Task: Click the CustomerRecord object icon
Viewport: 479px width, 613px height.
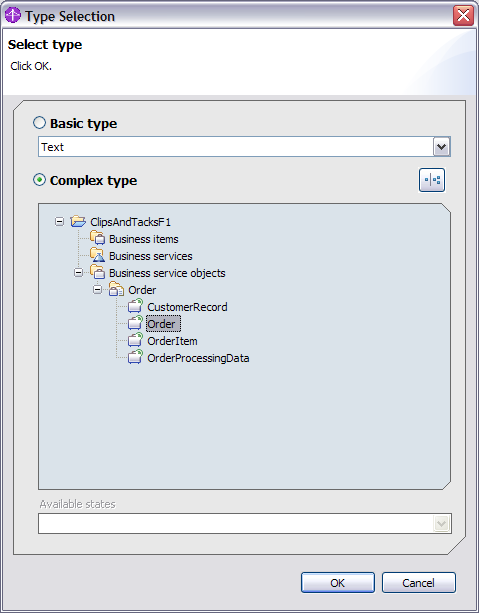Action: pyautogui.click(x=135, y=306)
